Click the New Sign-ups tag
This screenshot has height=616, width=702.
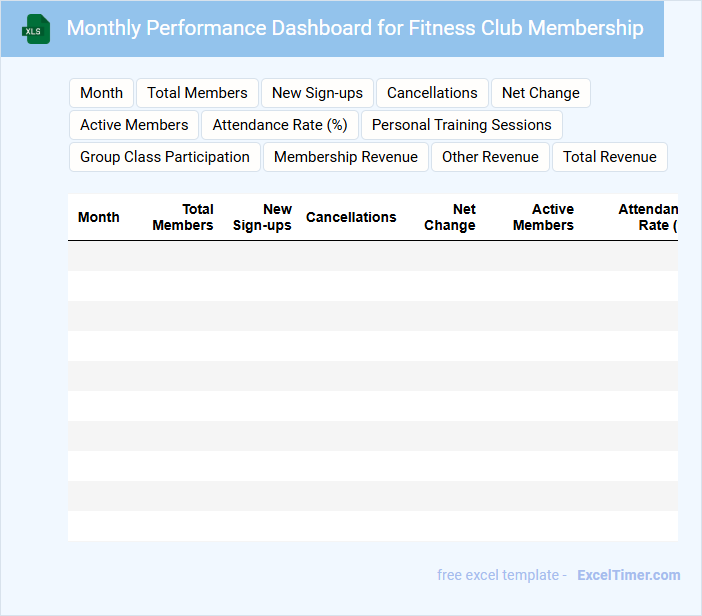(x=317, y=93)
